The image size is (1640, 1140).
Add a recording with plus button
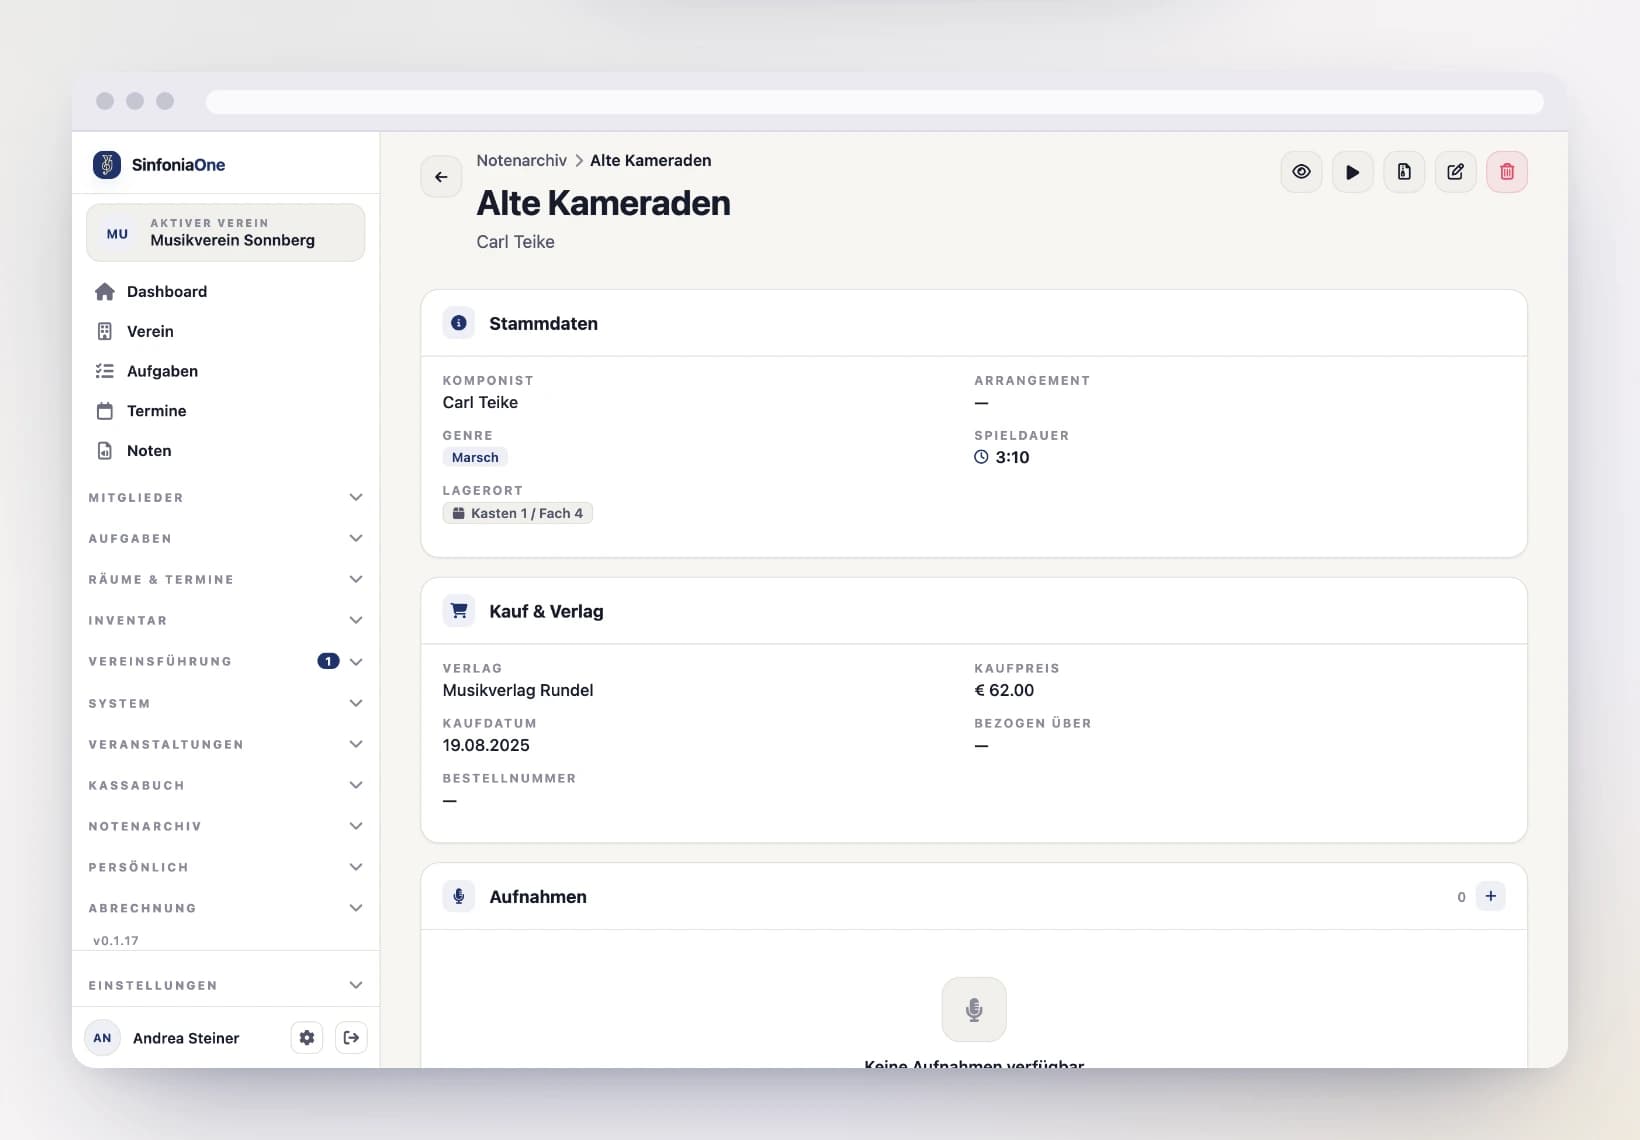1490,896
